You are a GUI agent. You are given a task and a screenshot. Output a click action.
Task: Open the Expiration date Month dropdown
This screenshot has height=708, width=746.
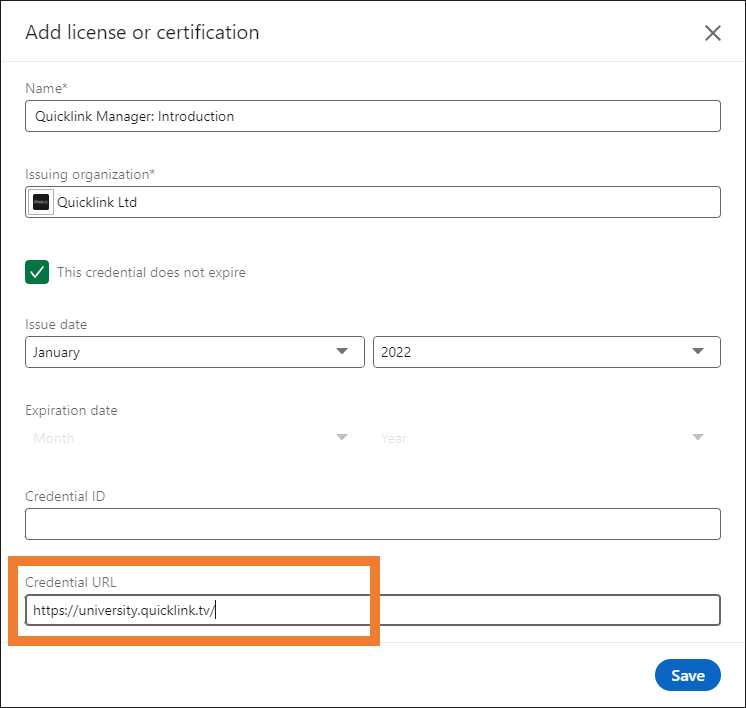pyautogui.click(x=195, y=438)
